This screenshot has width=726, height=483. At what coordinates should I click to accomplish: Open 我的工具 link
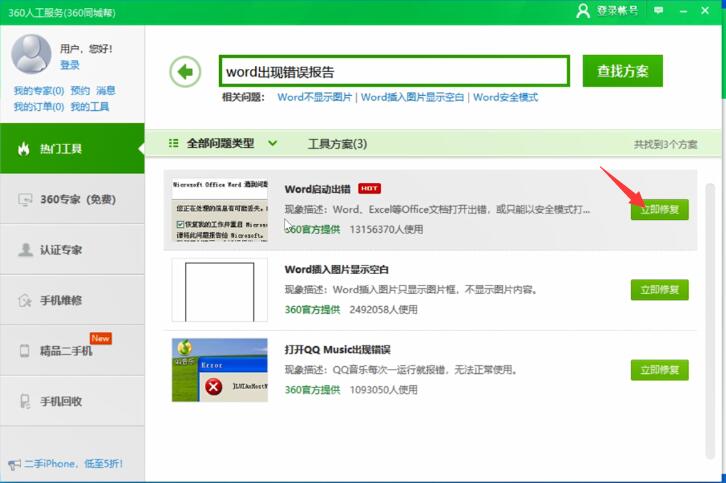tap(90, 107)
